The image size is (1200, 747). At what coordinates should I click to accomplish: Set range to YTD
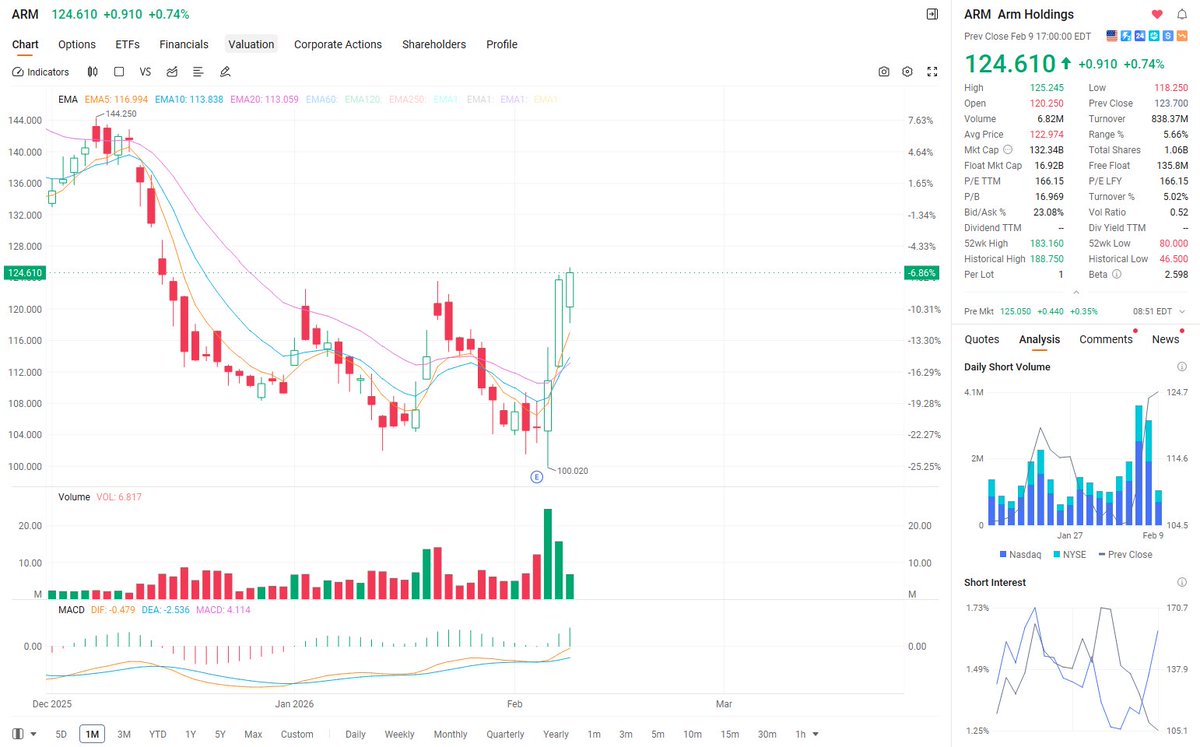pyautogui.click(x=158, y=734)
